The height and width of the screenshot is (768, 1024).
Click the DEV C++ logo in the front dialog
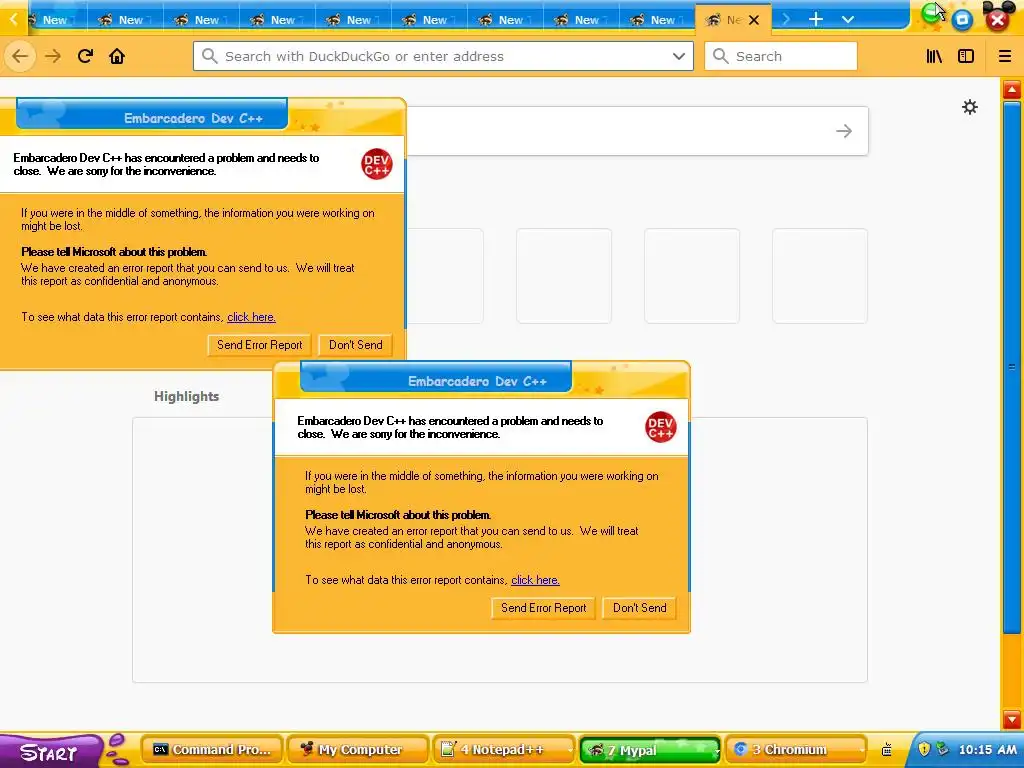point(660,427)
